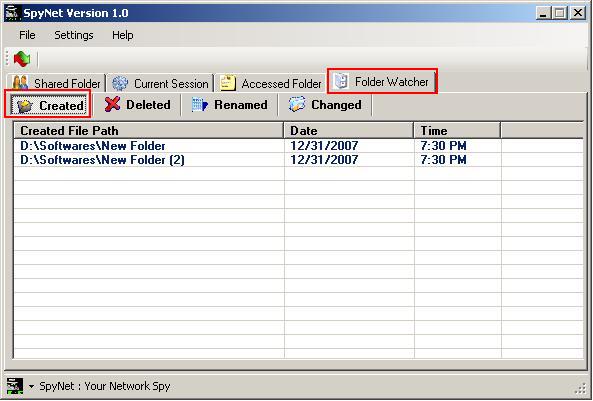Open the Help menu

(123, 35)
